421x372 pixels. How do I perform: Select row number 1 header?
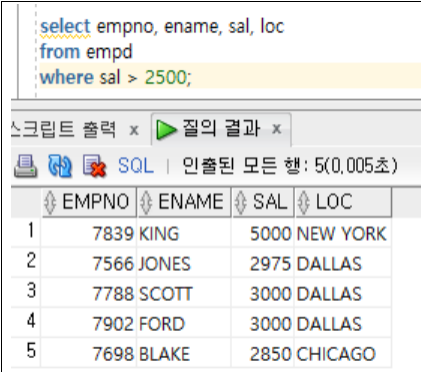26,232
